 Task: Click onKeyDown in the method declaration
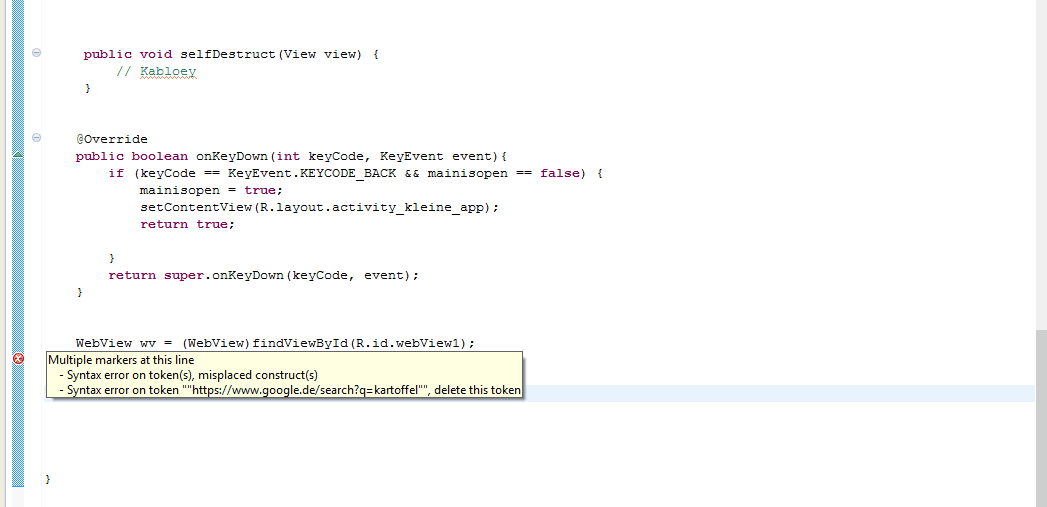(232, 157)
